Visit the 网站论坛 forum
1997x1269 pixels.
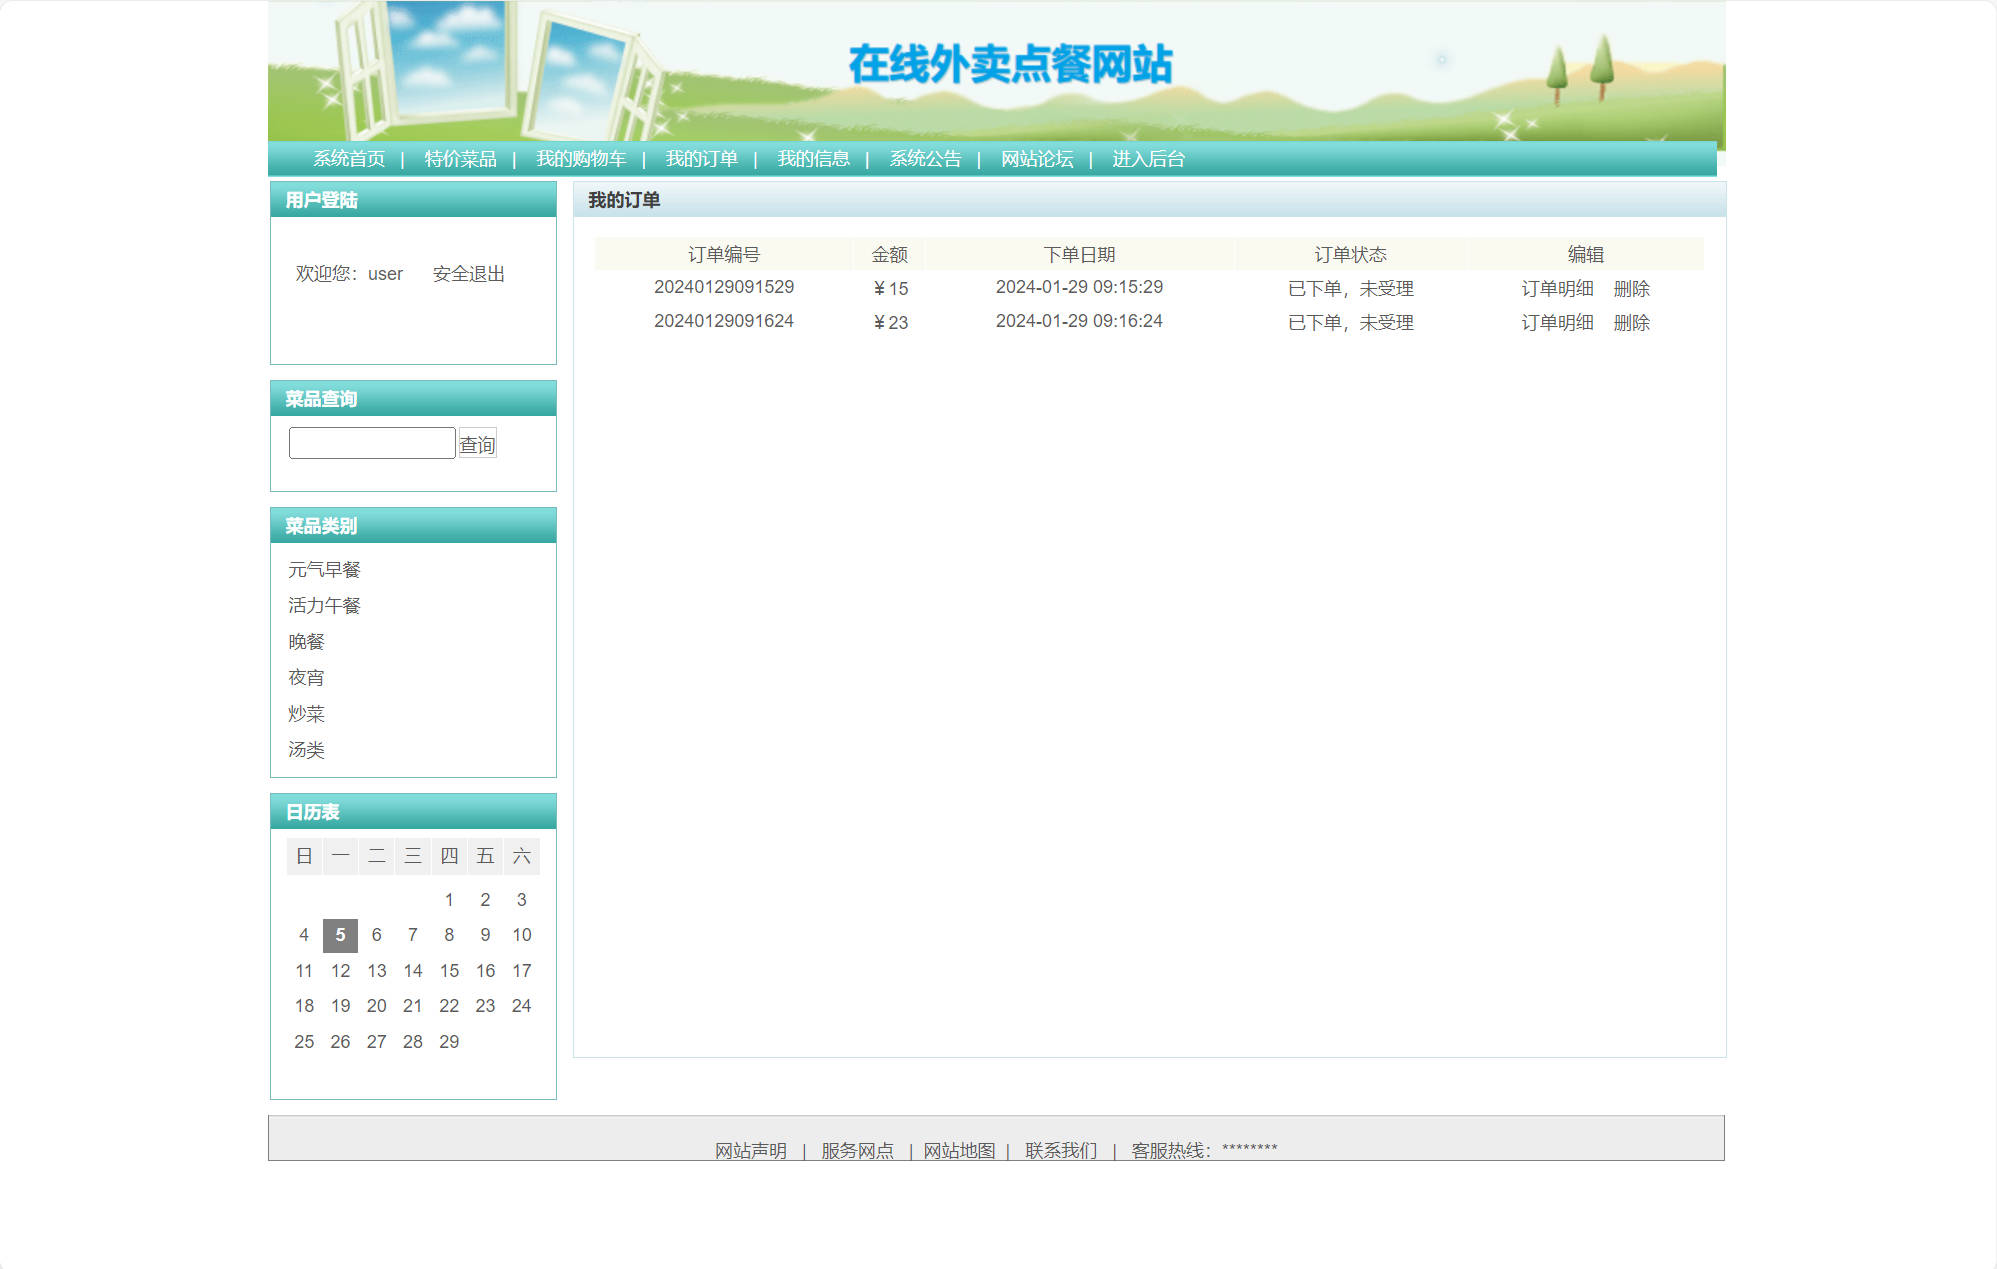(x=1036, y=158)
